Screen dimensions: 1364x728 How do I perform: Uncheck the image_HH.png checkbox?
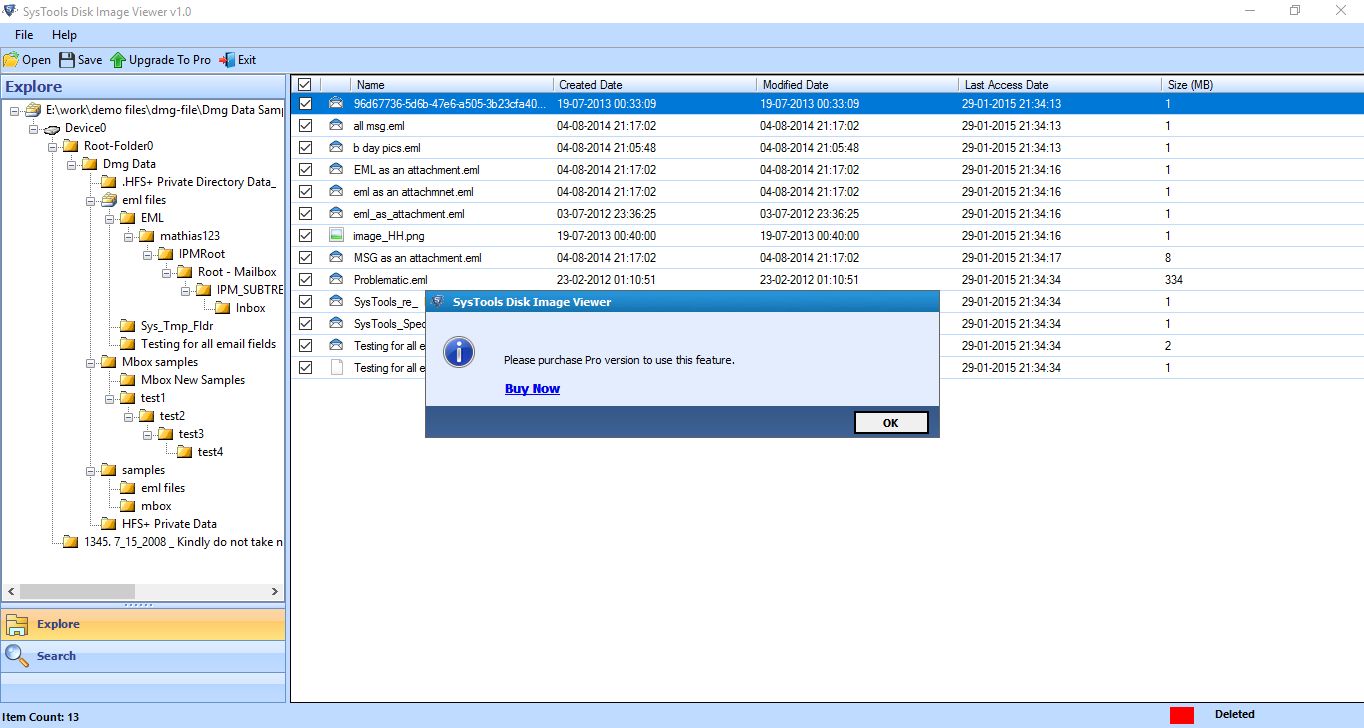[x=306, y=235]
